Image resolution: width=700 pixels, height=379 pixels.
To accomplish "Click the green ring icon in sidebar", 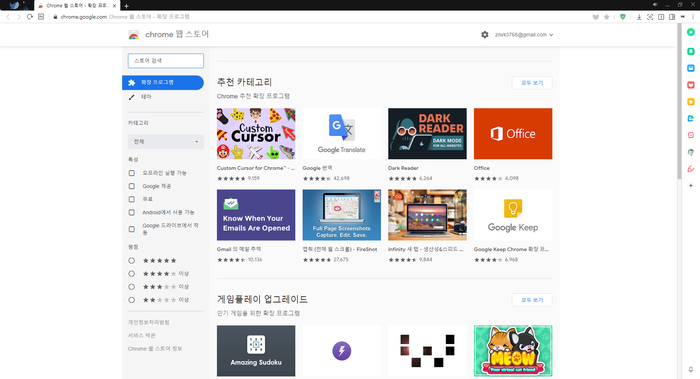I will tap(691, 32).
